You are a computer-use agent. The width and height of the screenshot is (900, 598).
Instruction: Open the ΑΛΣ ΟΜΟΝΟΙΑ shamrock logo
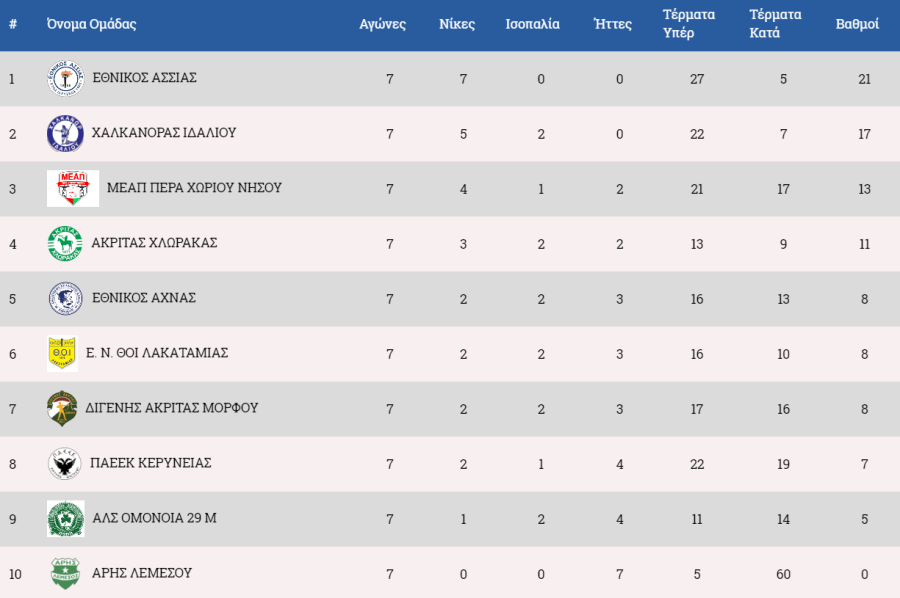(65, 519)
